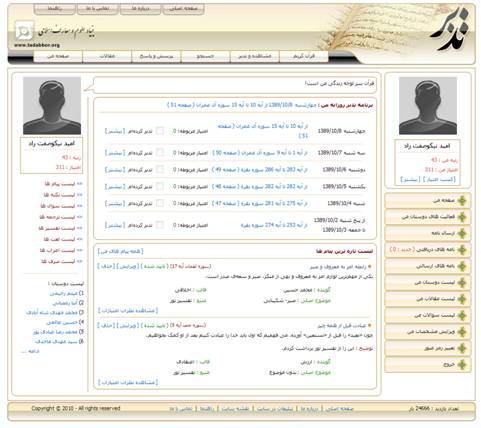
Task: Click the foundation logo icon above www.tadabbor.org
Action: coord(24,31)
